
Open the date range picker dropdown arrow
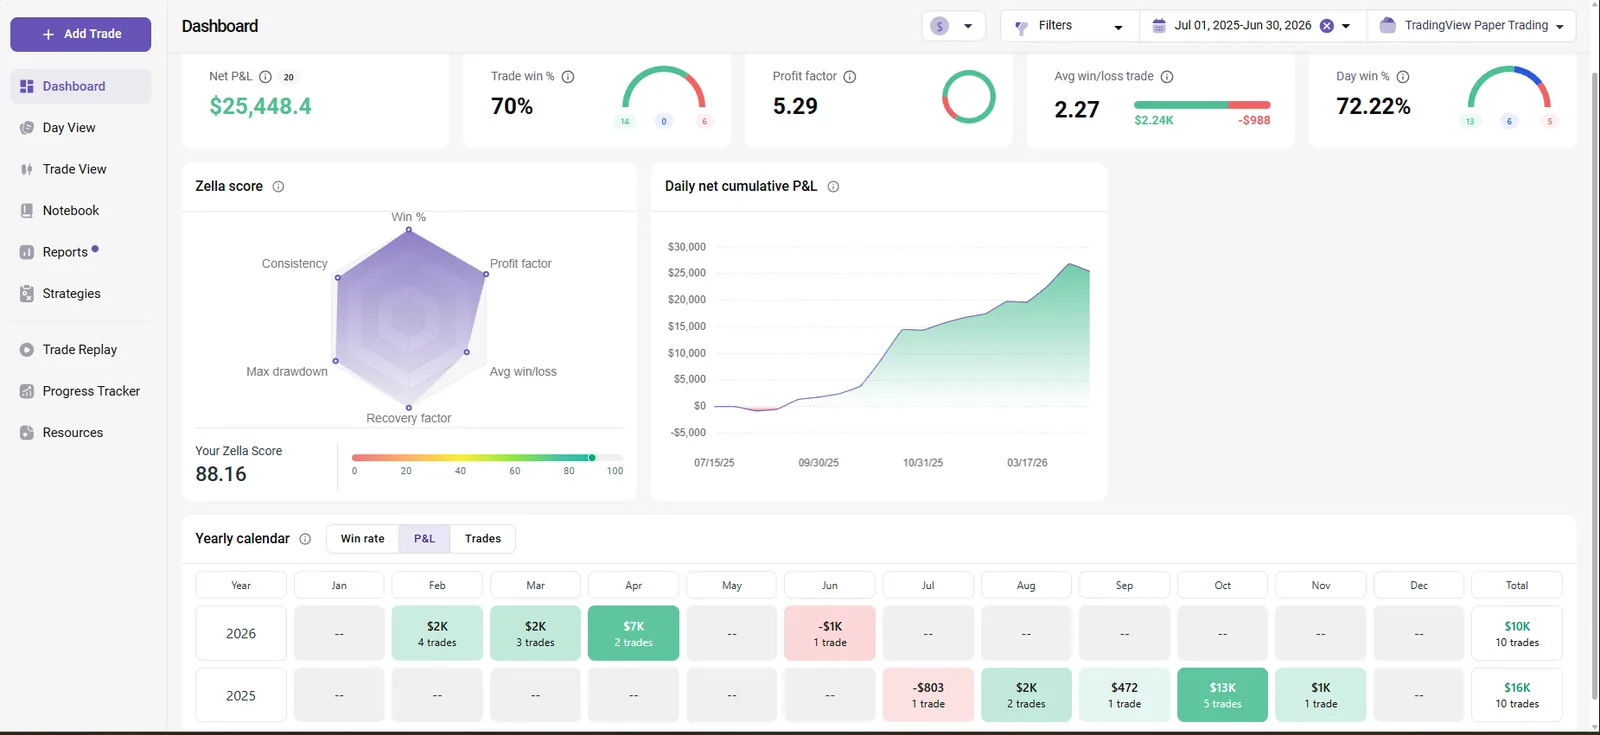[1346, 26]
